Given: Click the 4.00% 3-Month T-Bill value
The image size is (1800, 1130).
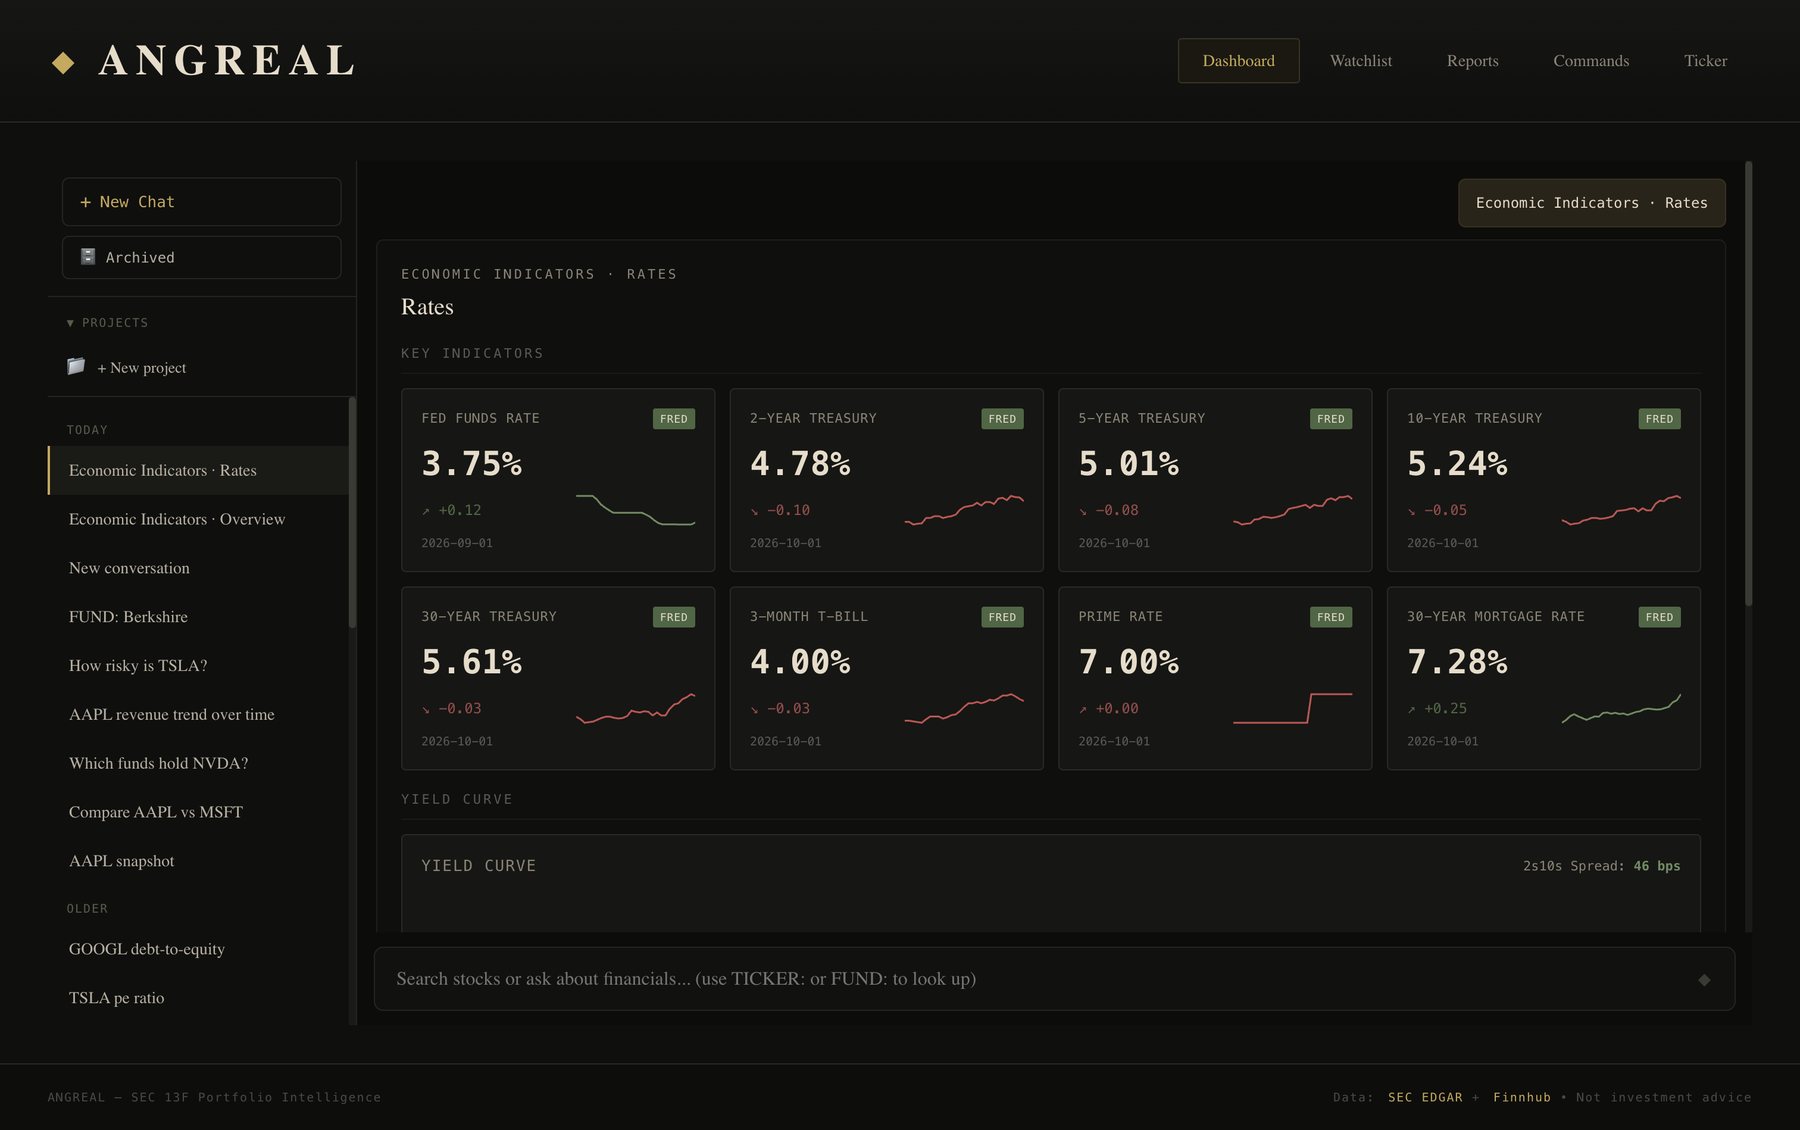Looking at the screenshot, I should click(x=800, y=662).
